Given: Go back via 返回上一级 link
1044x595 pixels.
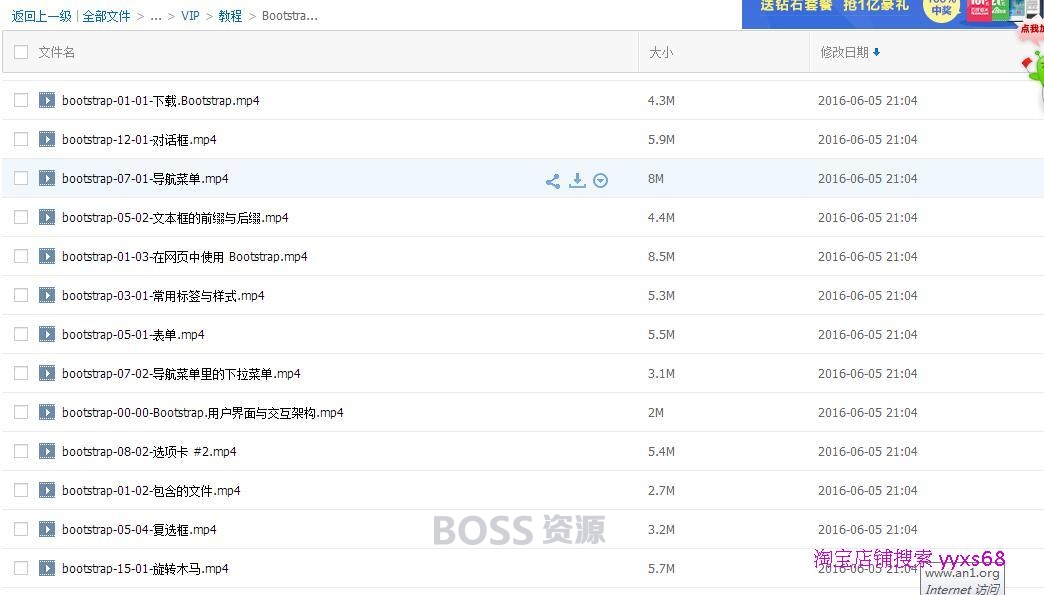Looking at the screenshot, I should coord(41,16).
